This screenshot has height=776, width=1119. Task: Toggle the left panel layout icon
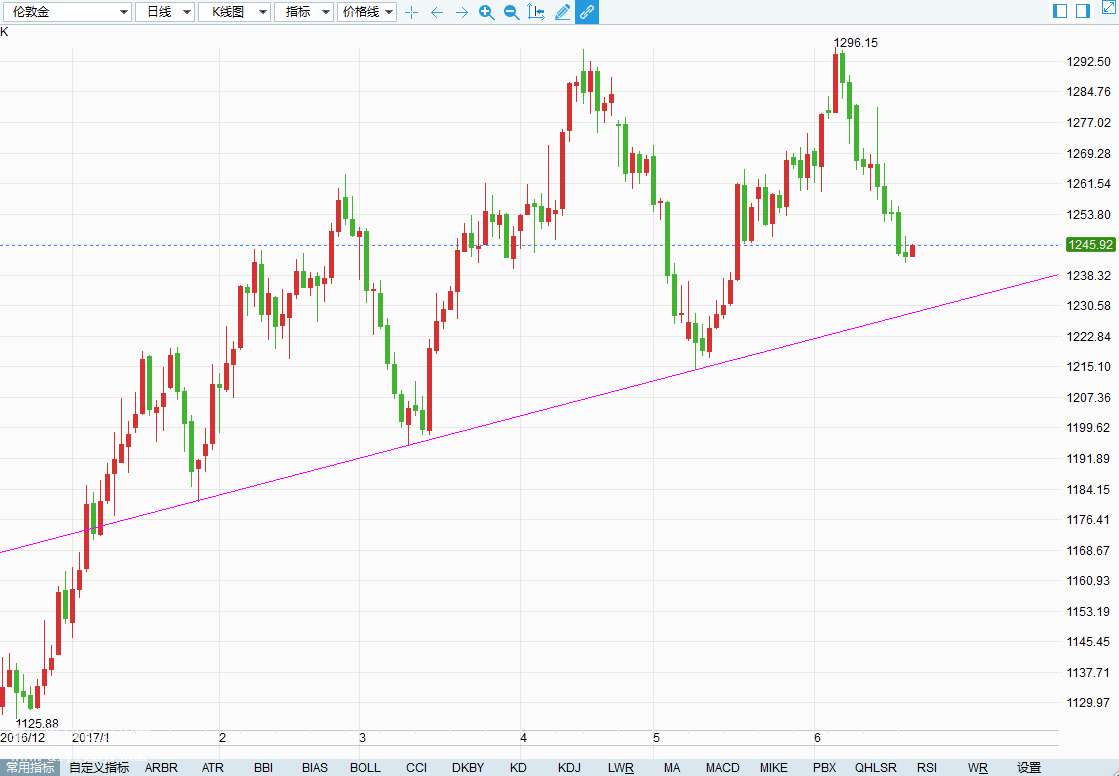(1060, 11)
